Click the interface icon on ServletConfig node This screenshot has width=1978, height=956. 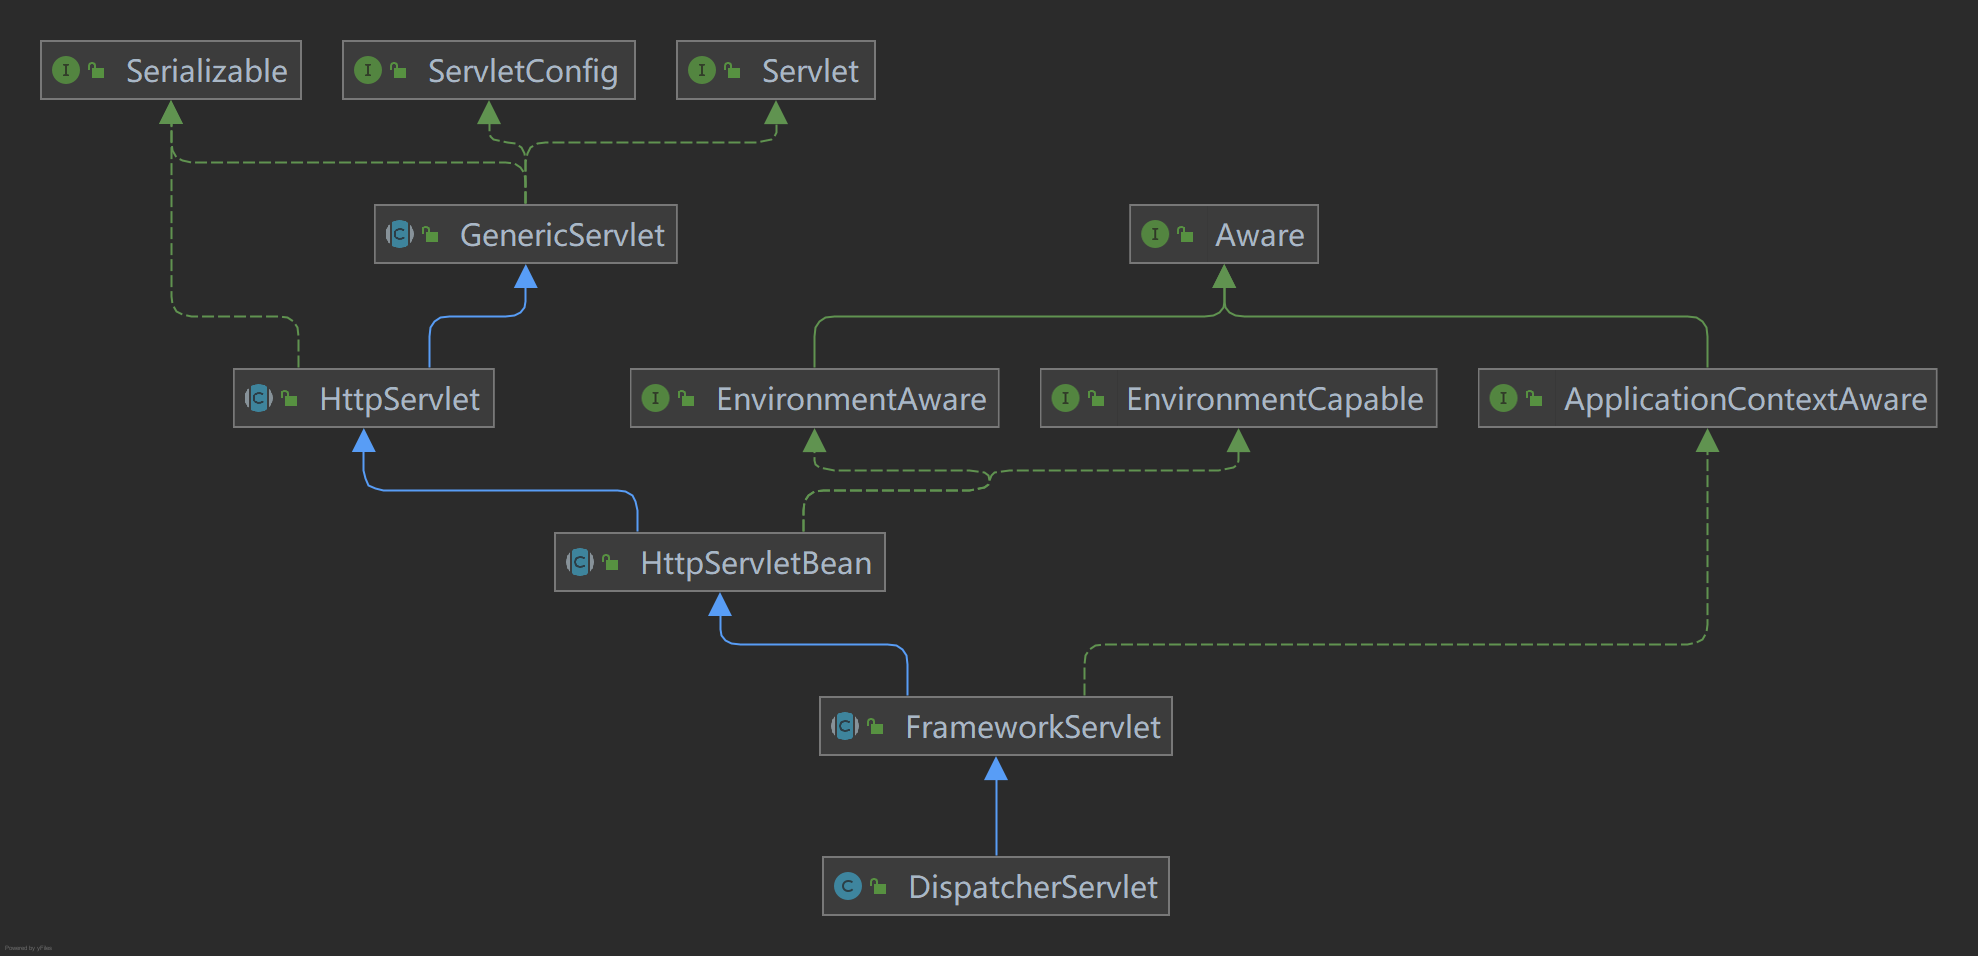(x=368, y=70)
